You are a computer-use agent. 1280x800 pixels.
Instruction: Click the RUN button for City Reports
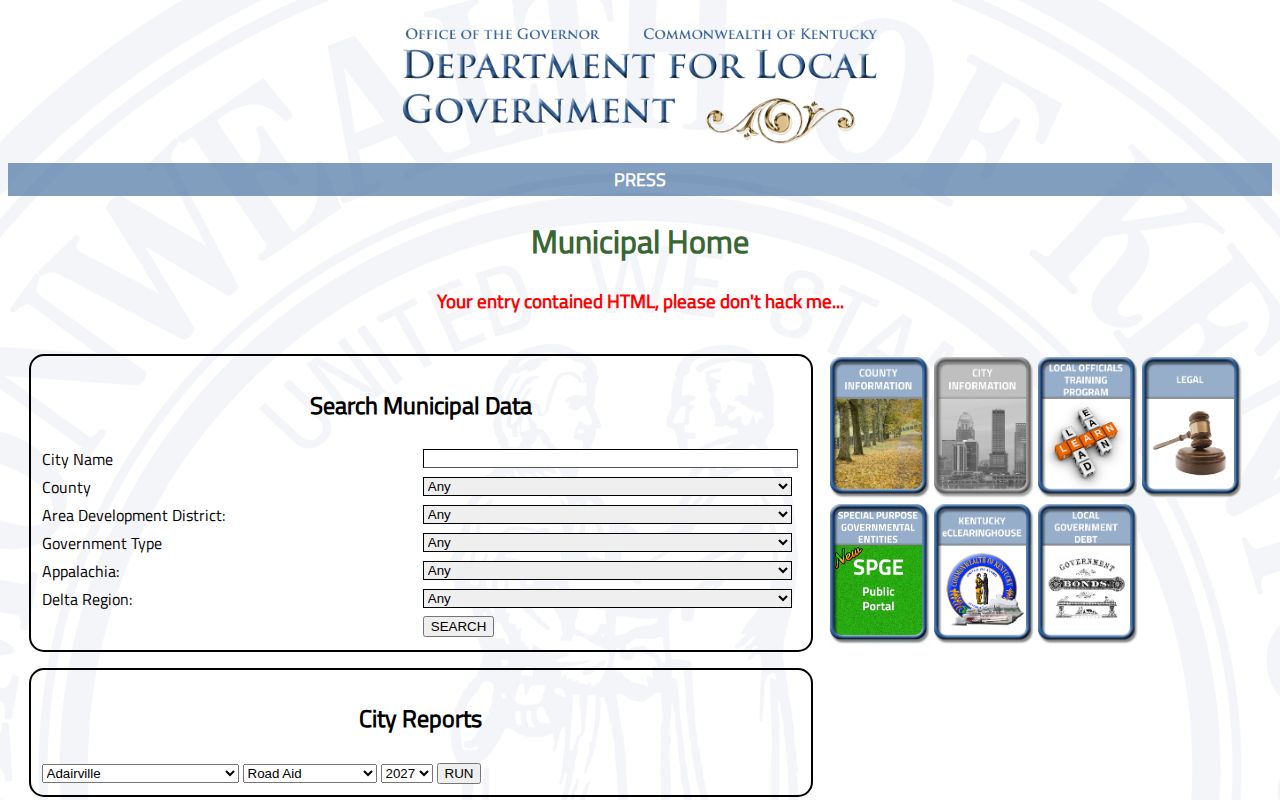coord(459,773)
